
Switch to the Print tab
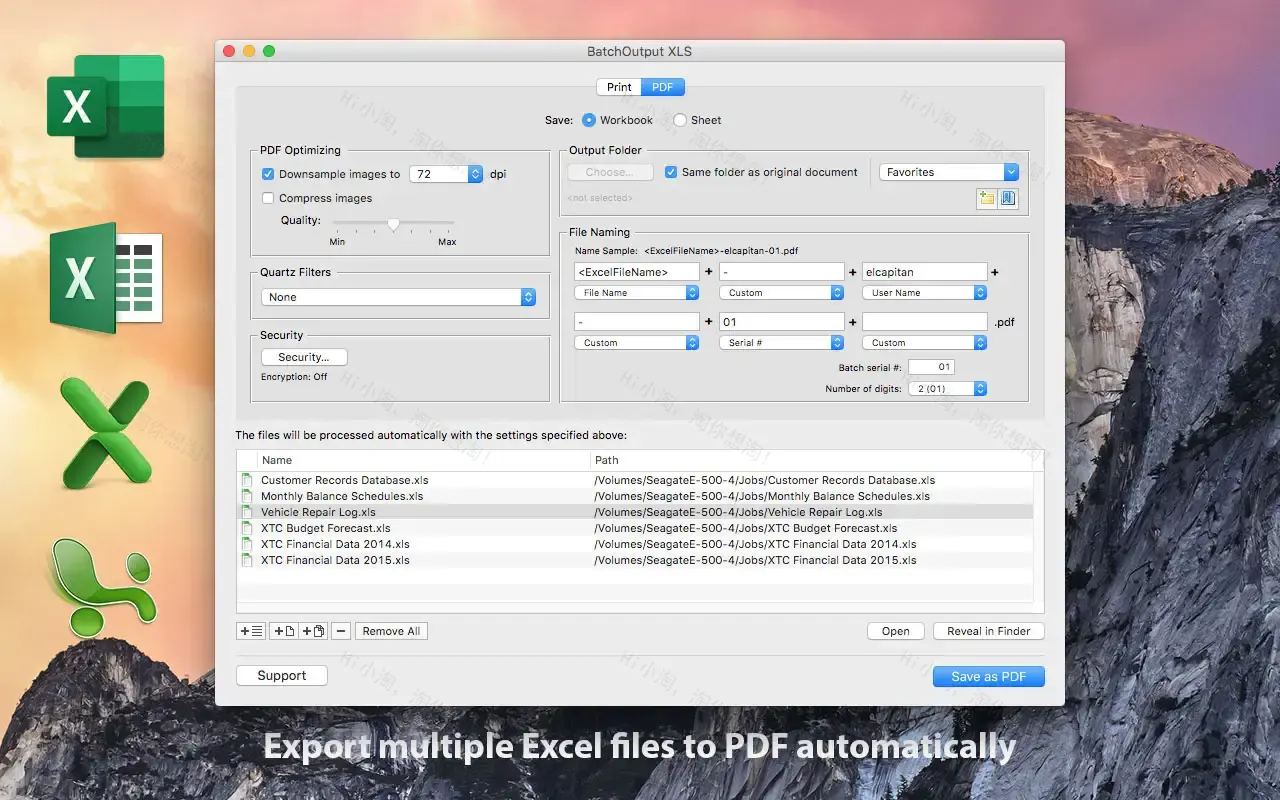(x=618, y=87)
